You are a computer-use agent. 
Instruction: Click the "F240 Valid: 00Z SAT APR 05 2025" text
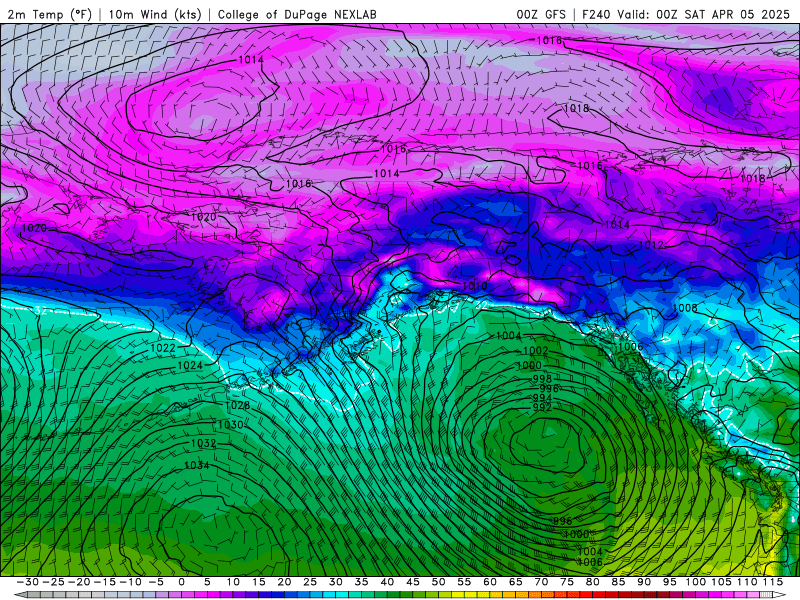click(685, 14)
